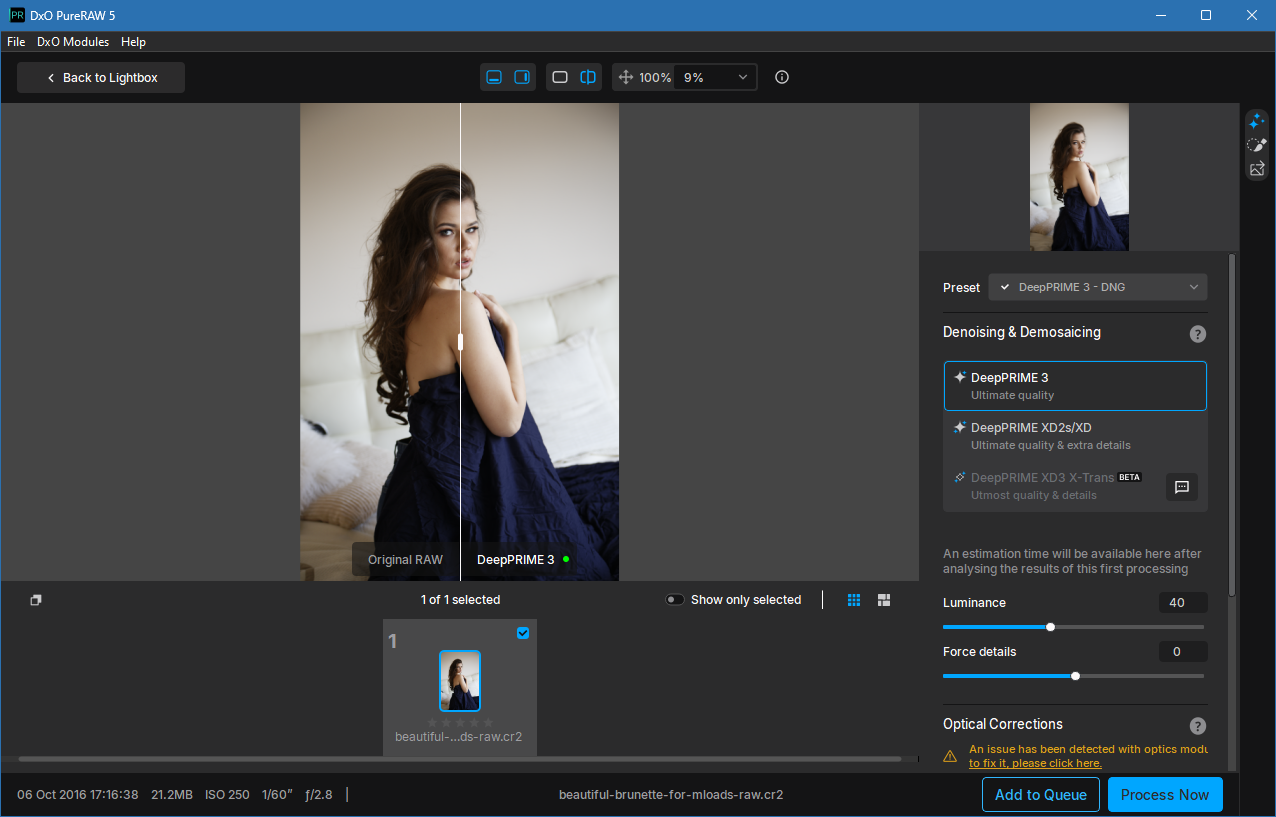The width and height of the screenshot is (1276, 817).
Task: Click the DeepPRIME 3 preview label
Action: pos(516,560)
